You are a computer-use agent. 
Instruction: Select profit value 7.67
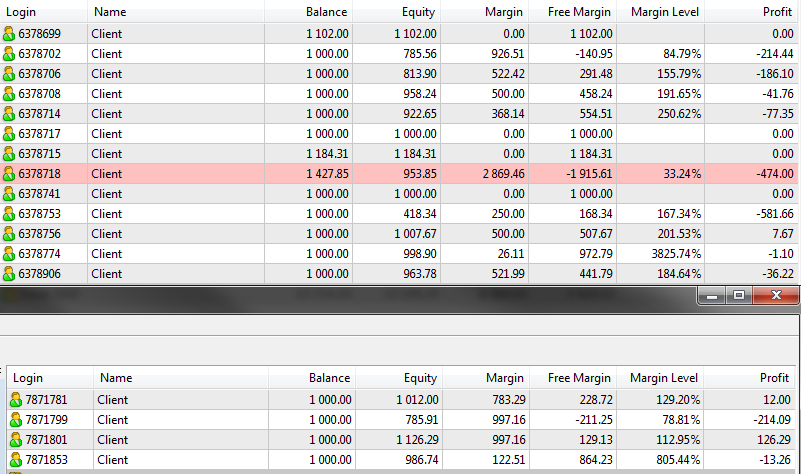(783, 233)
